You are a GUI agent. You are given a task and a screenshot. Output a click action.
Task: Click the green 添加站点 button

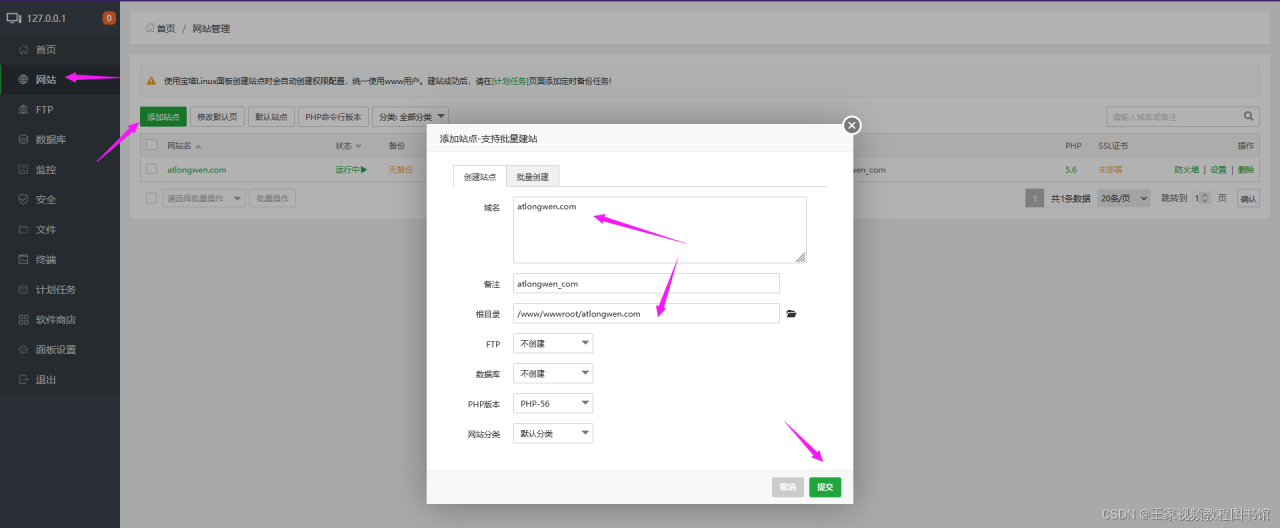tap(163, 117)
